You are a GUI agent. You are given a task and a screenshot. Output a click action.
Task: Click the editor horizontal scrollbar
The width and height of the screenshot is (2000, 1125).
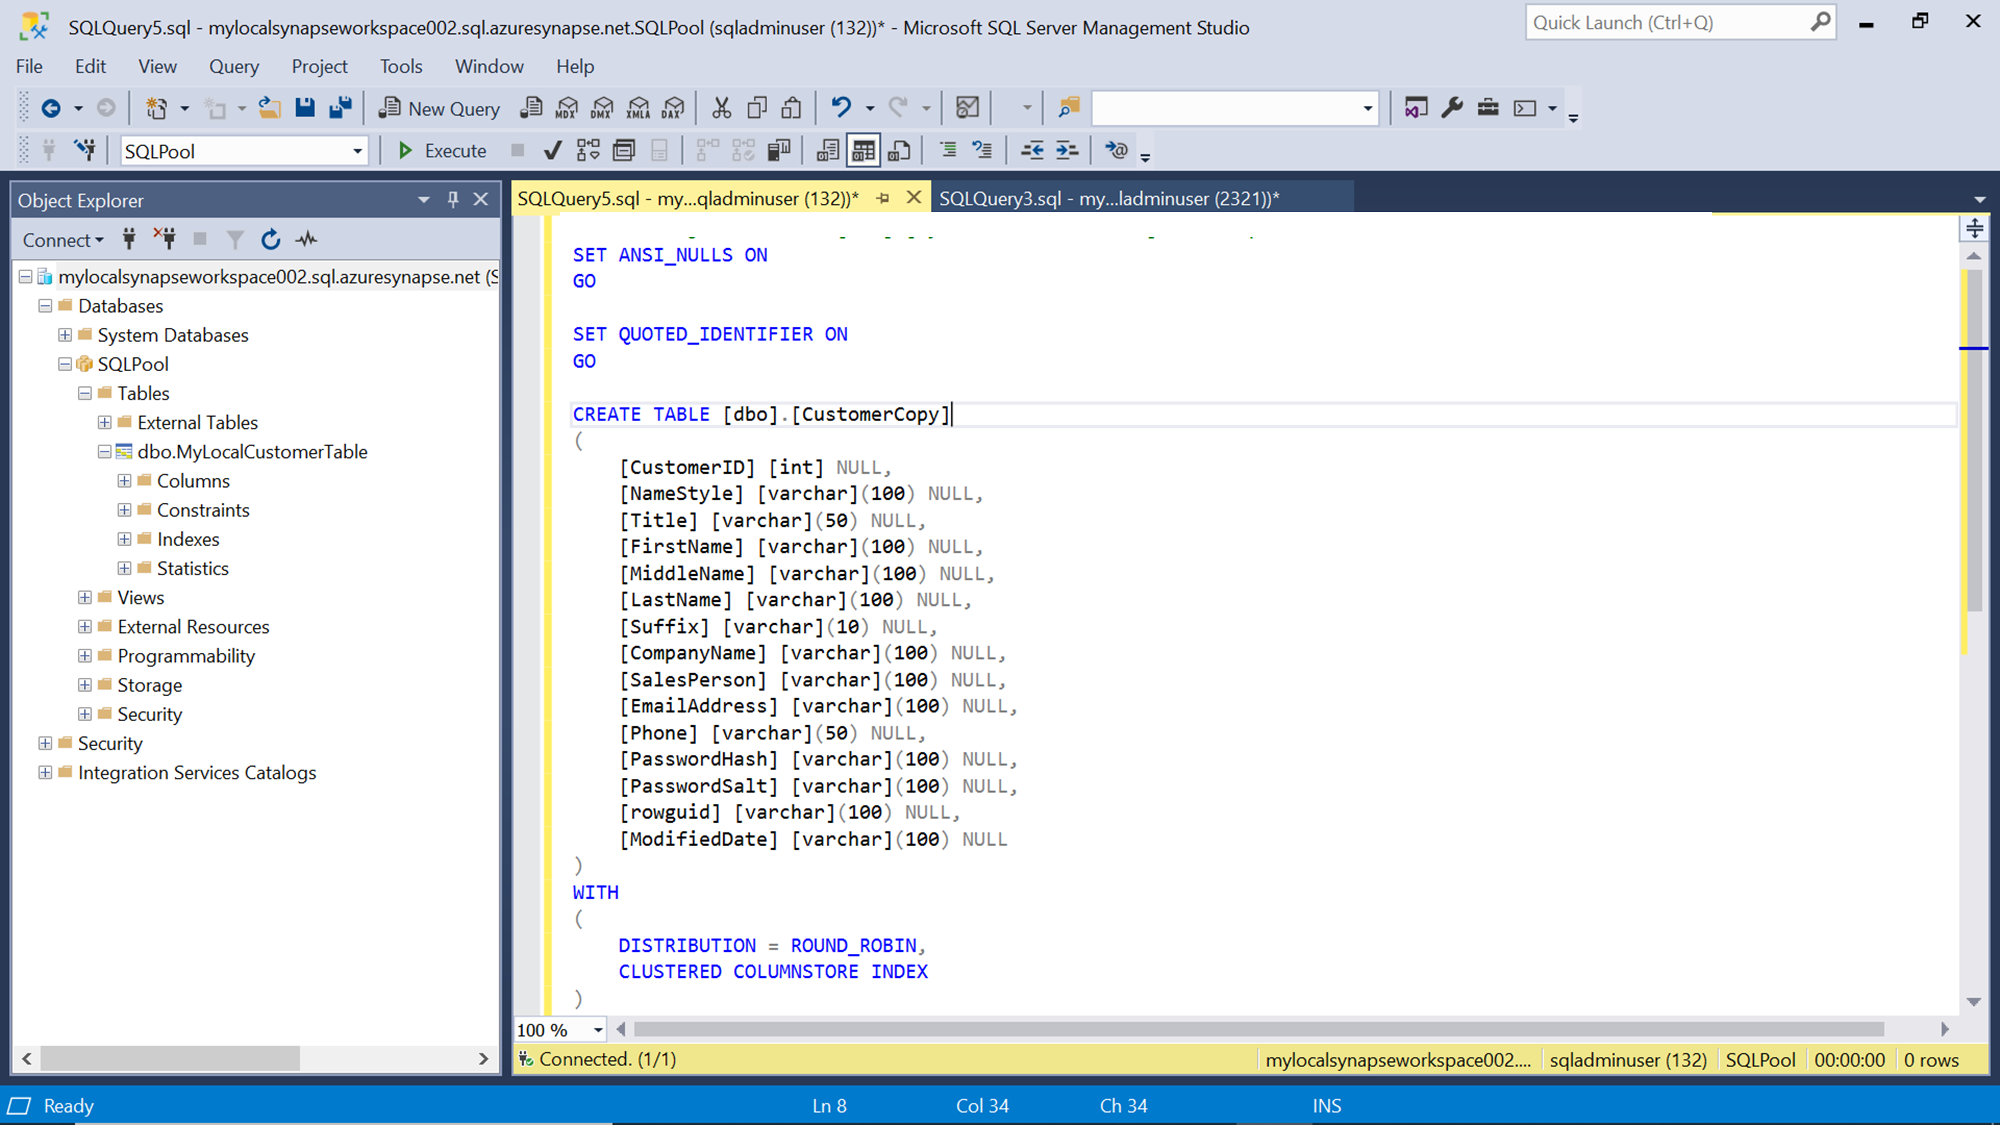tap(1258, 1029)
